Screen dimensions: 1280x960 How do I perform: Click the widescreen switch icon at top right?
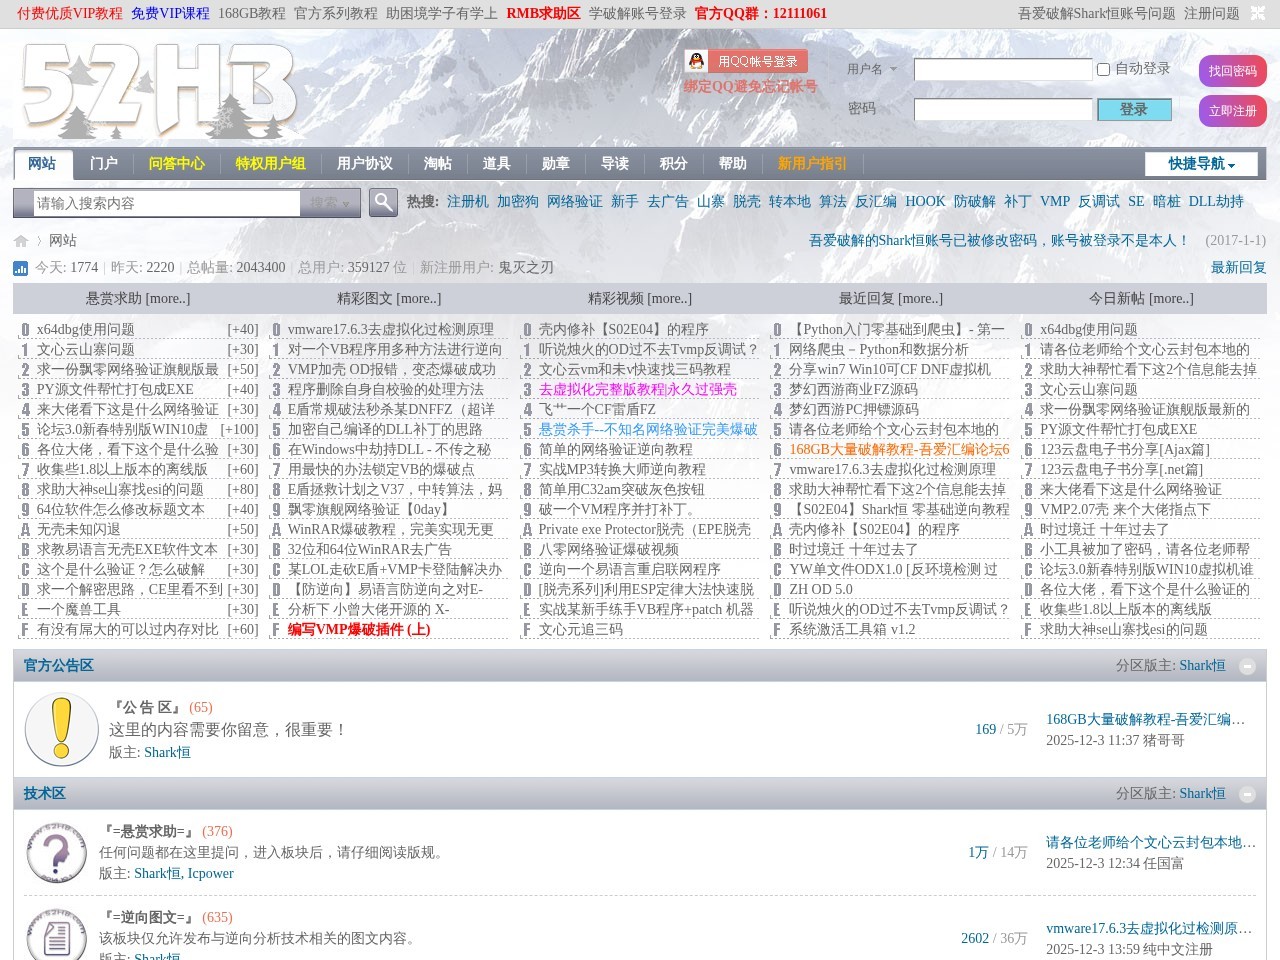tap(1257, 14)
